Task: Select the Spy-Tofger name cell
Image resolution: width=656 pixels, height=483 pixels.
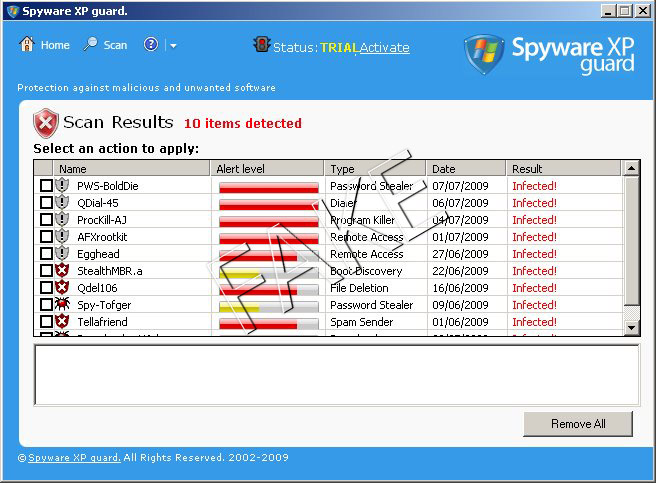Action: click(x=104, y=305)
